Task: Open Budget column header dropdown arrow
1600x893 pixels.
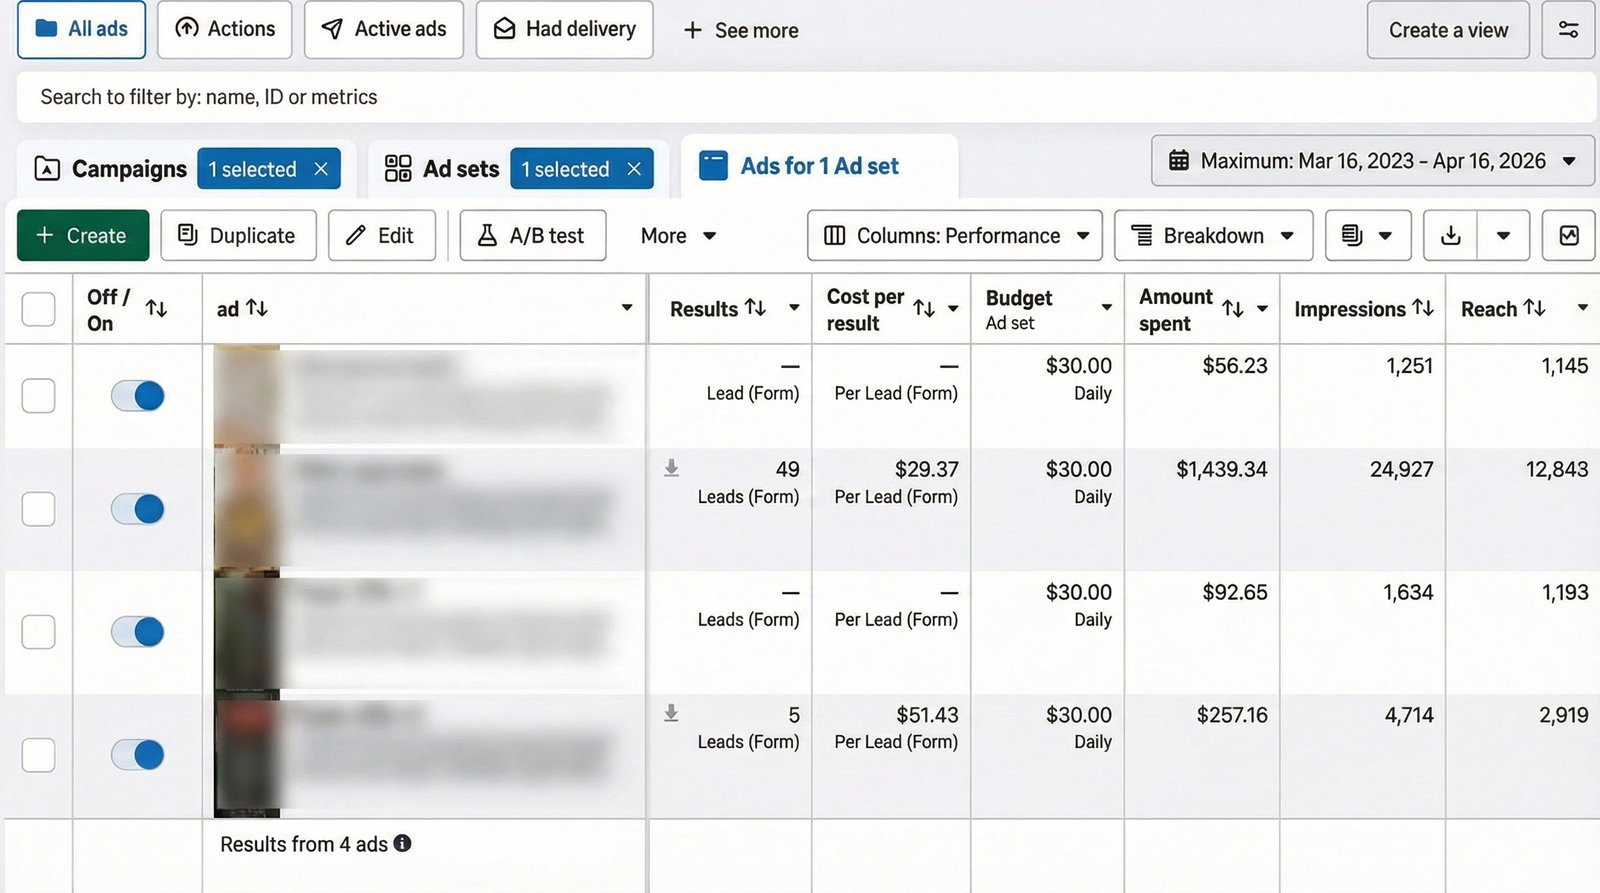Action: point(1107,308)
